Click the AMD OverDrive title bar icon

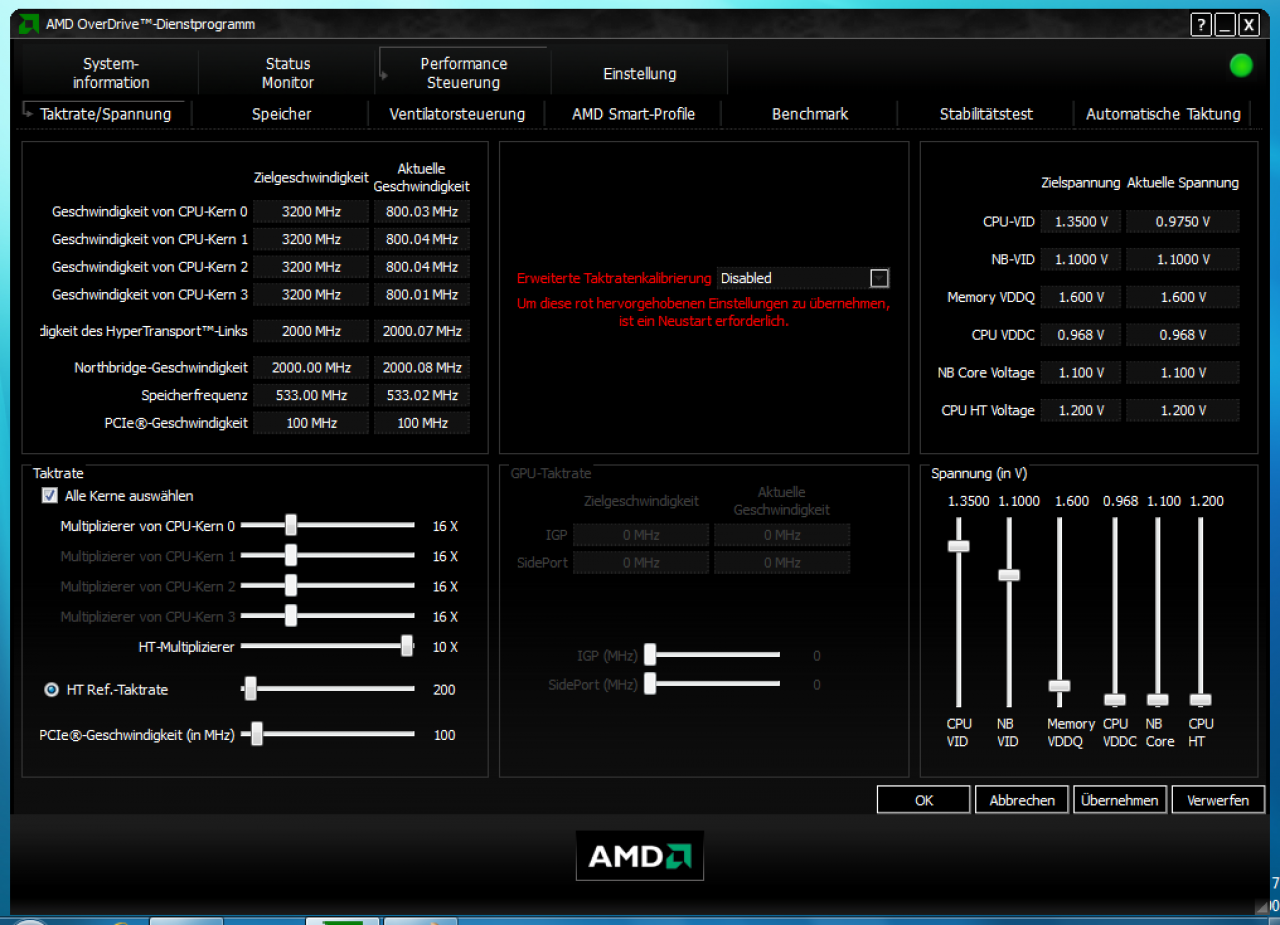(29, 24)
